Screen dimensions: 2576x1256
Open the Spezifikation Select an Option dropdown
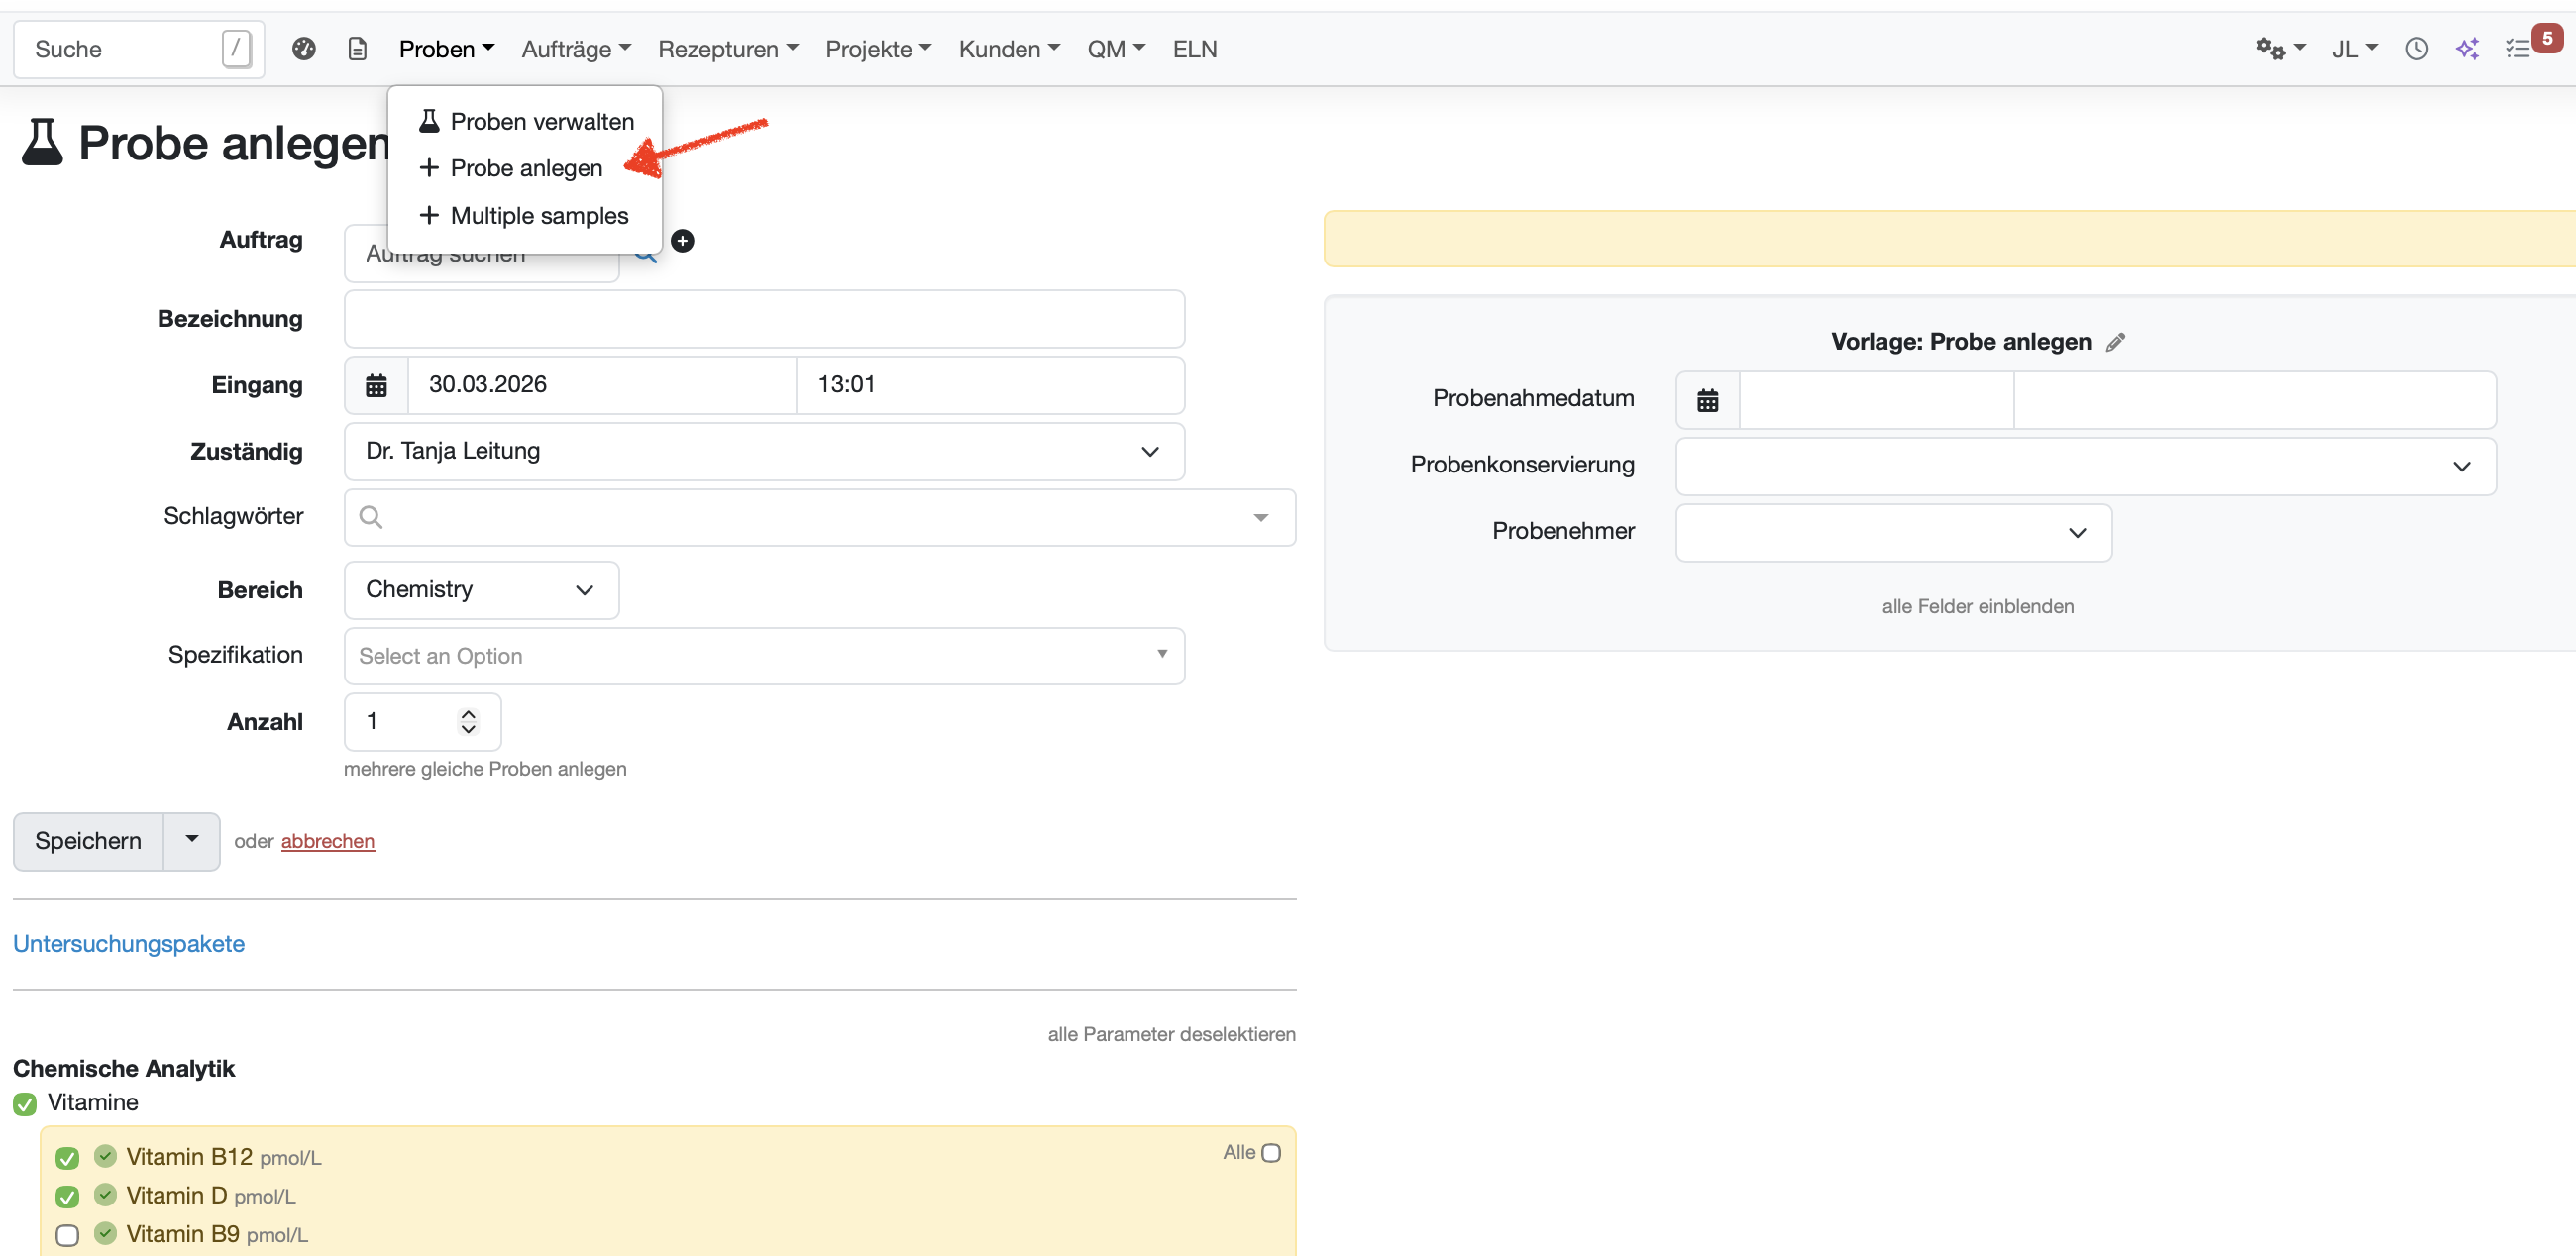[764, 656]
